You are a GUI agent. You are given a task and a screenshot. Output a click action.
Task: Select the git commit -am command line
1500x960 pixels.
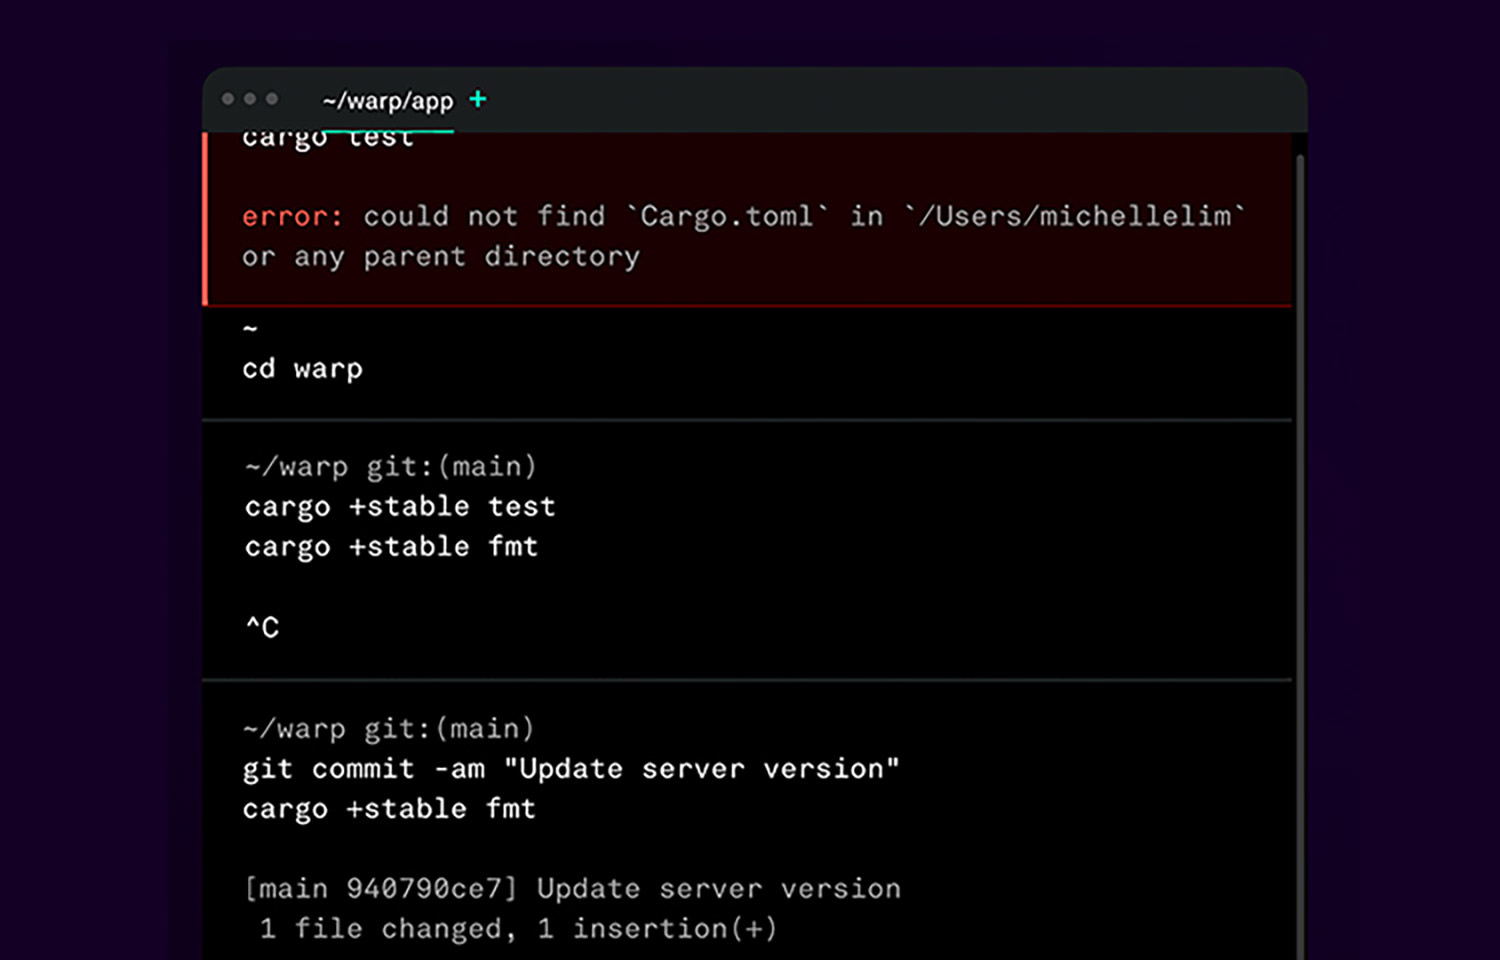[571, 769]
